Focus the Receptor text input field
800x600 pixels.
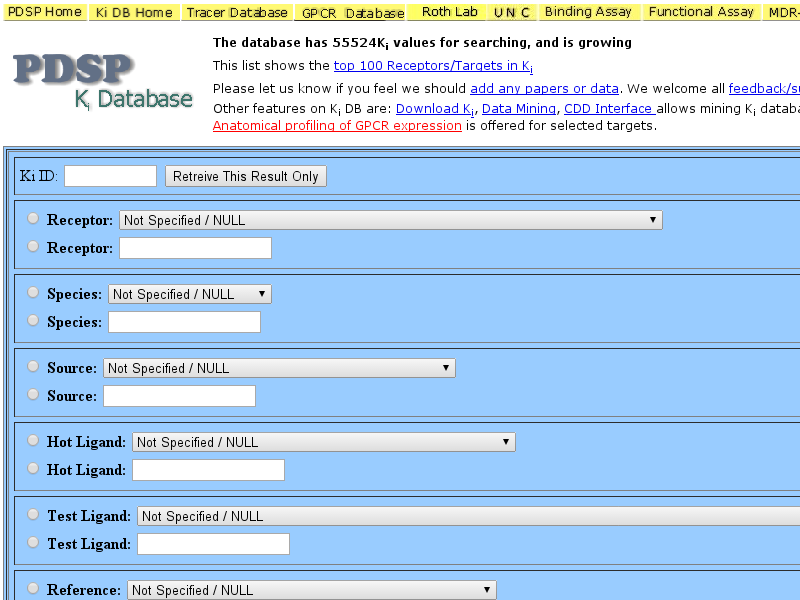[x=195, y=248]
